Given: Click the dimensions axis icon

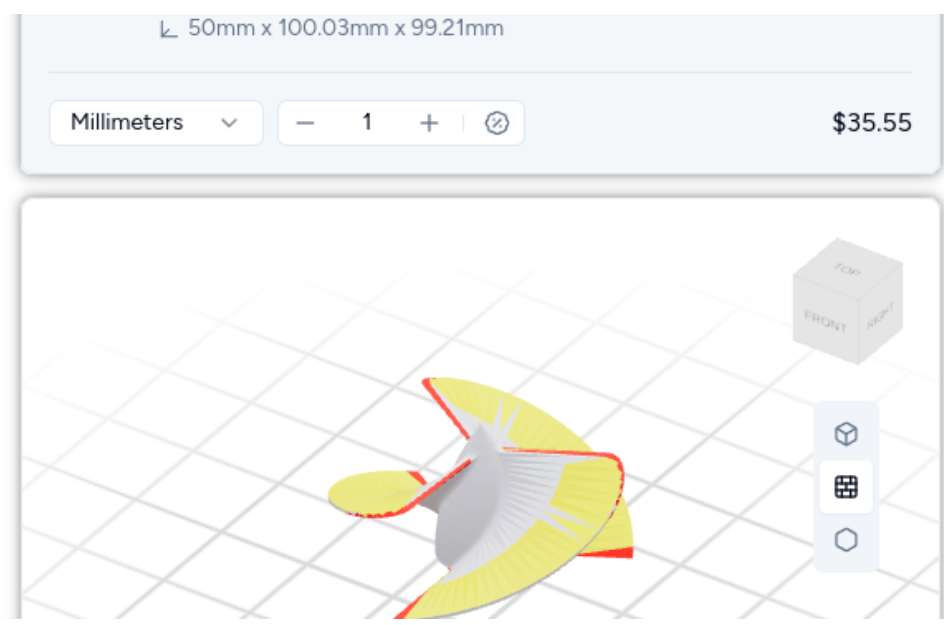Looking at the screenshot, I should point(168,29).
